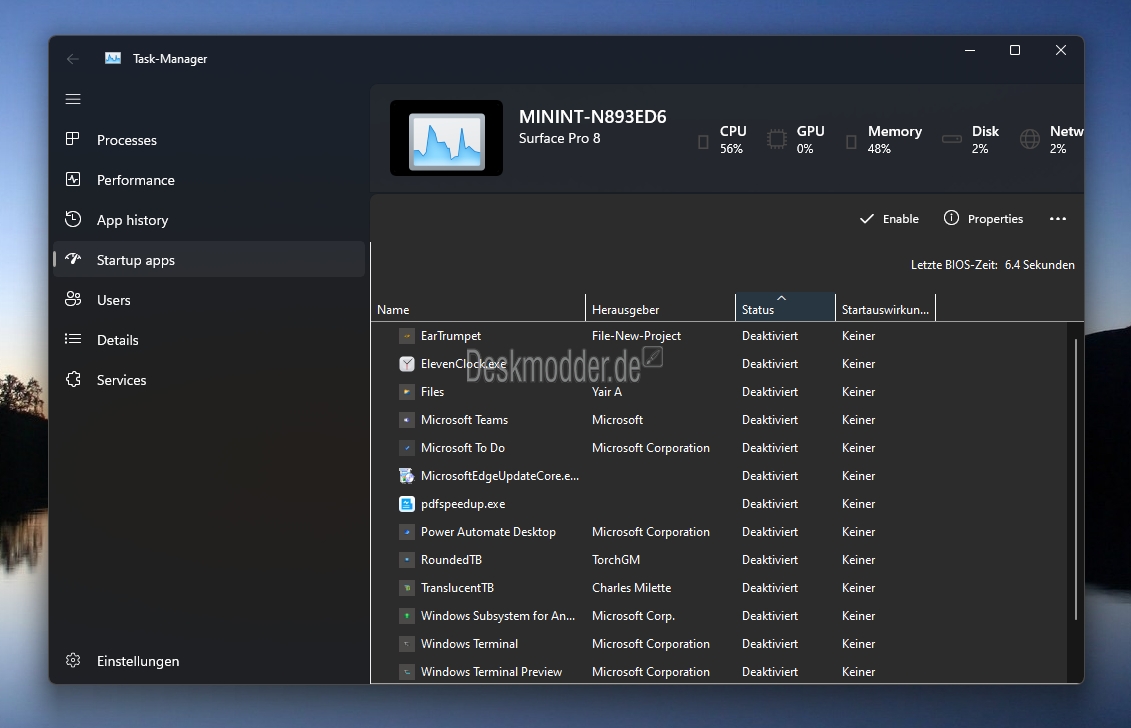
Task: Click computer name MININT-N893ED6
Action: (593, 117)
